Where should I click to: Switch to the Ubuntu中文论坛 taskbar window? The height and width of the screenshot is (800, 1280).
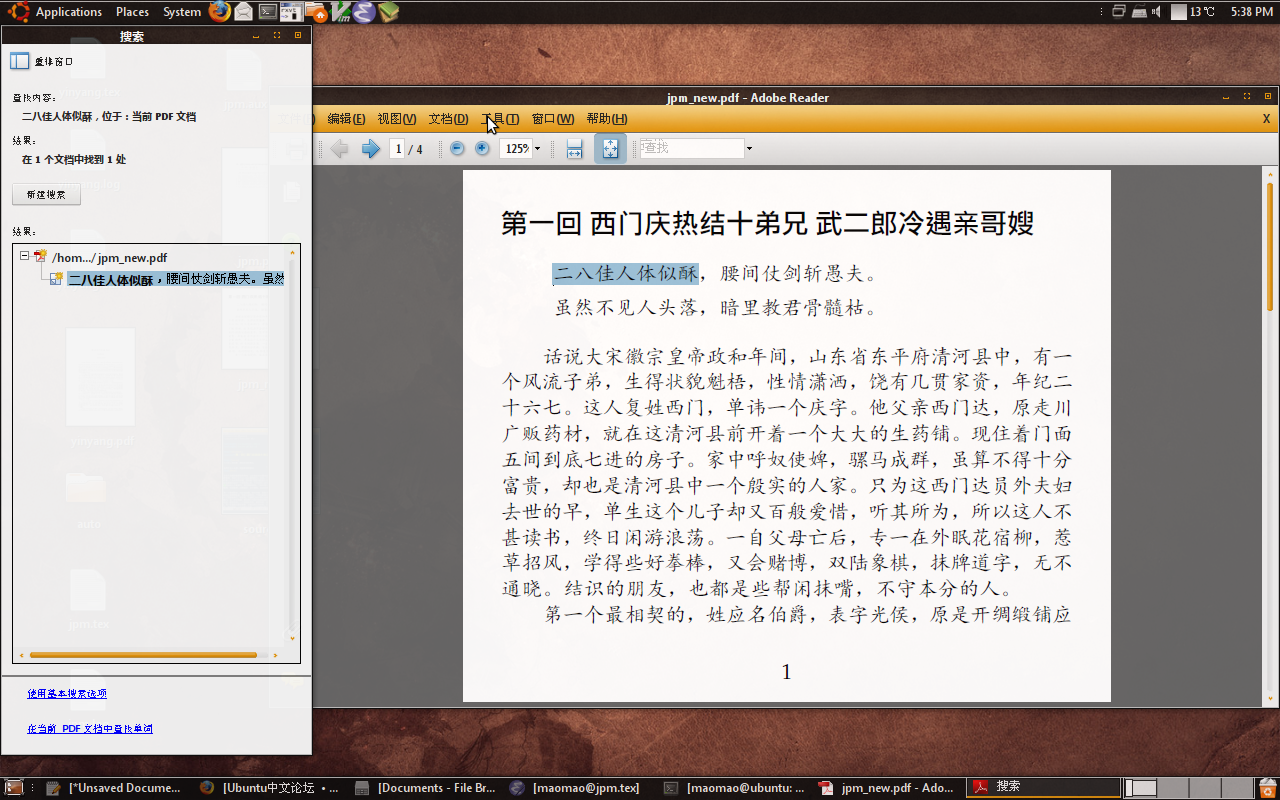270,788
